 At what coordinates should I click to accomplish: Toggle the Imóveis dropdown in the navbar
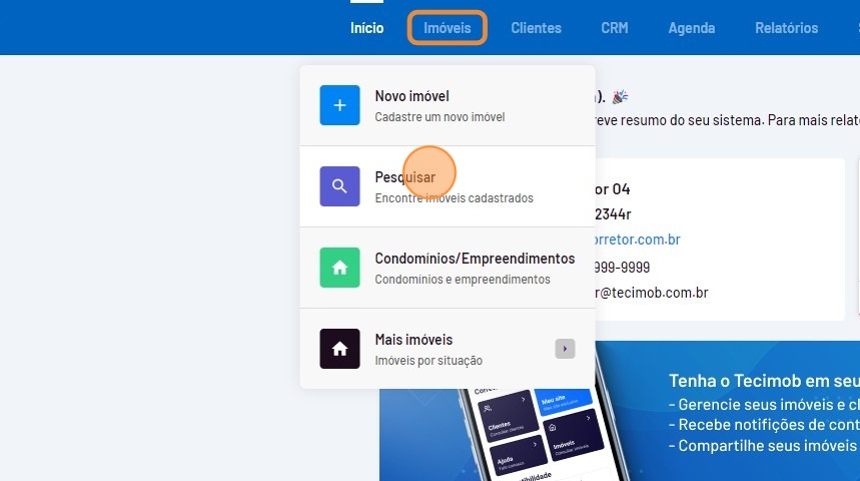[x=447, y=28]
